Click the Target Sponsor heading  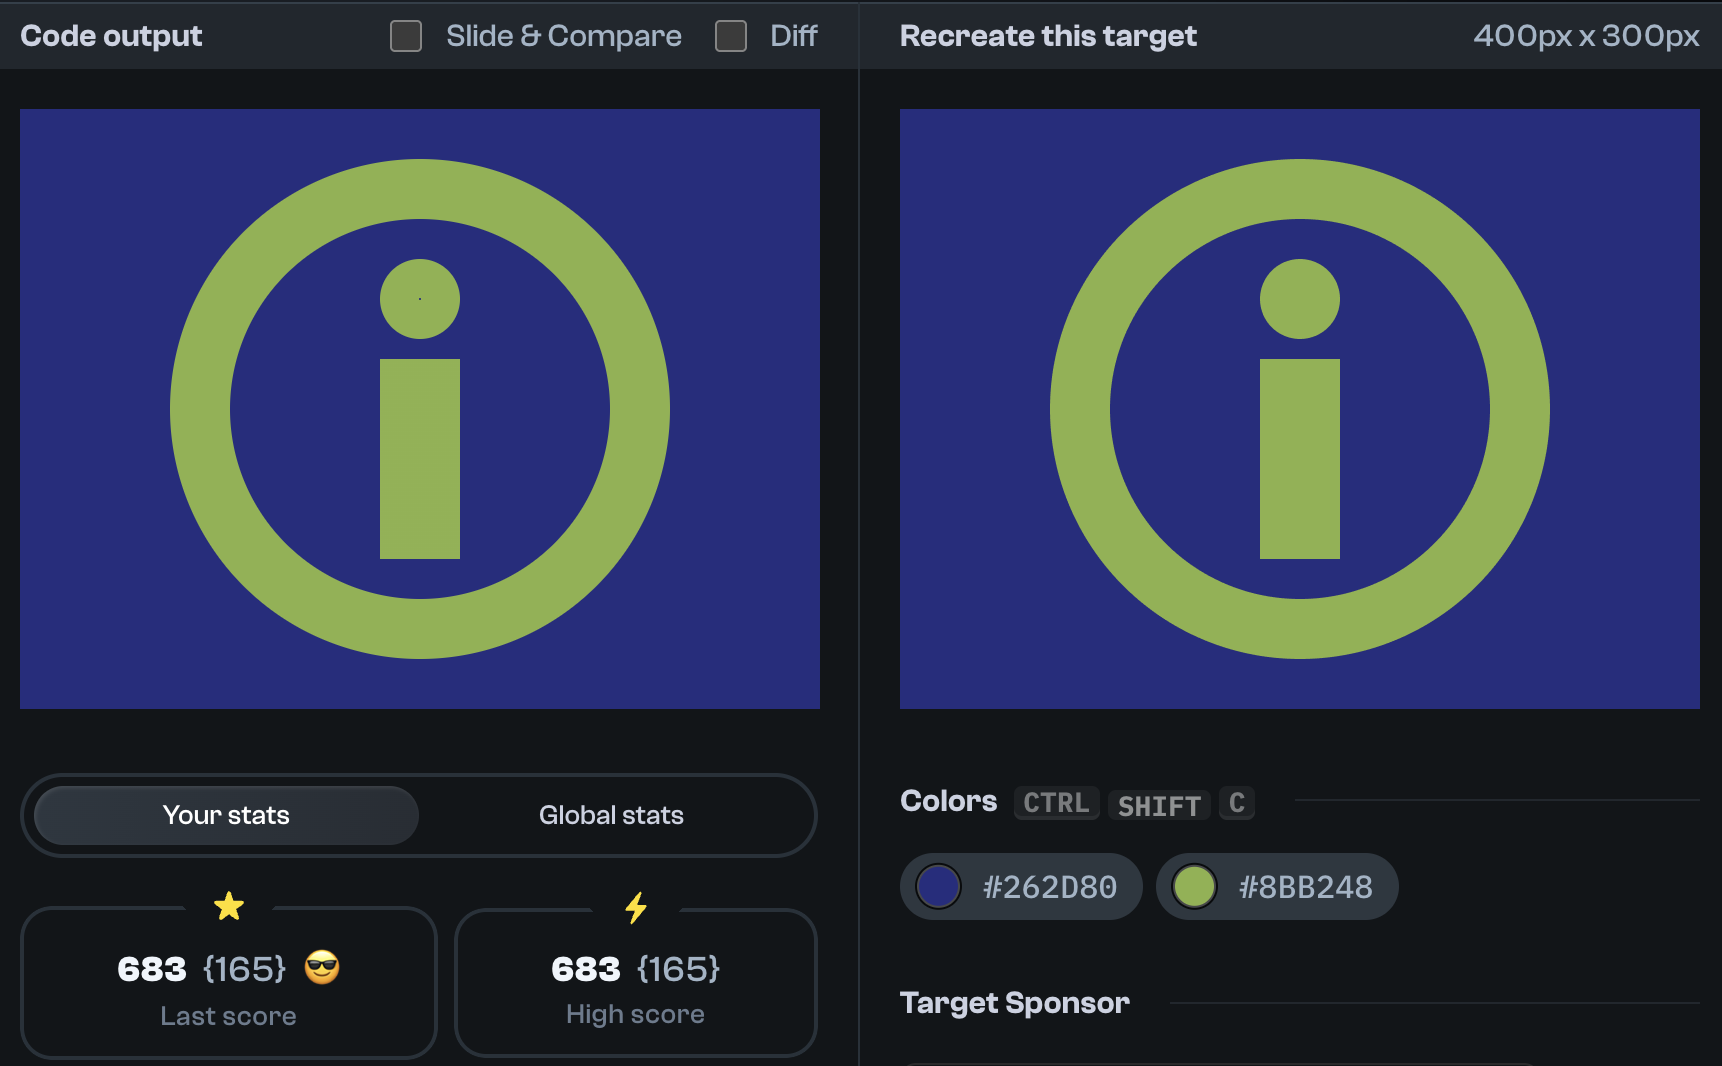(x=1014, y=1003)
